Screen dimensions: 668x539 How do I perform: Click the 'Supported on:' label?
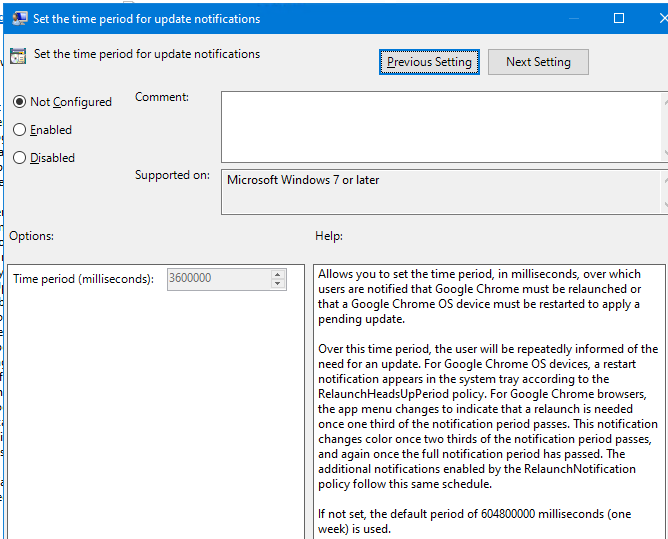point(173,175)
